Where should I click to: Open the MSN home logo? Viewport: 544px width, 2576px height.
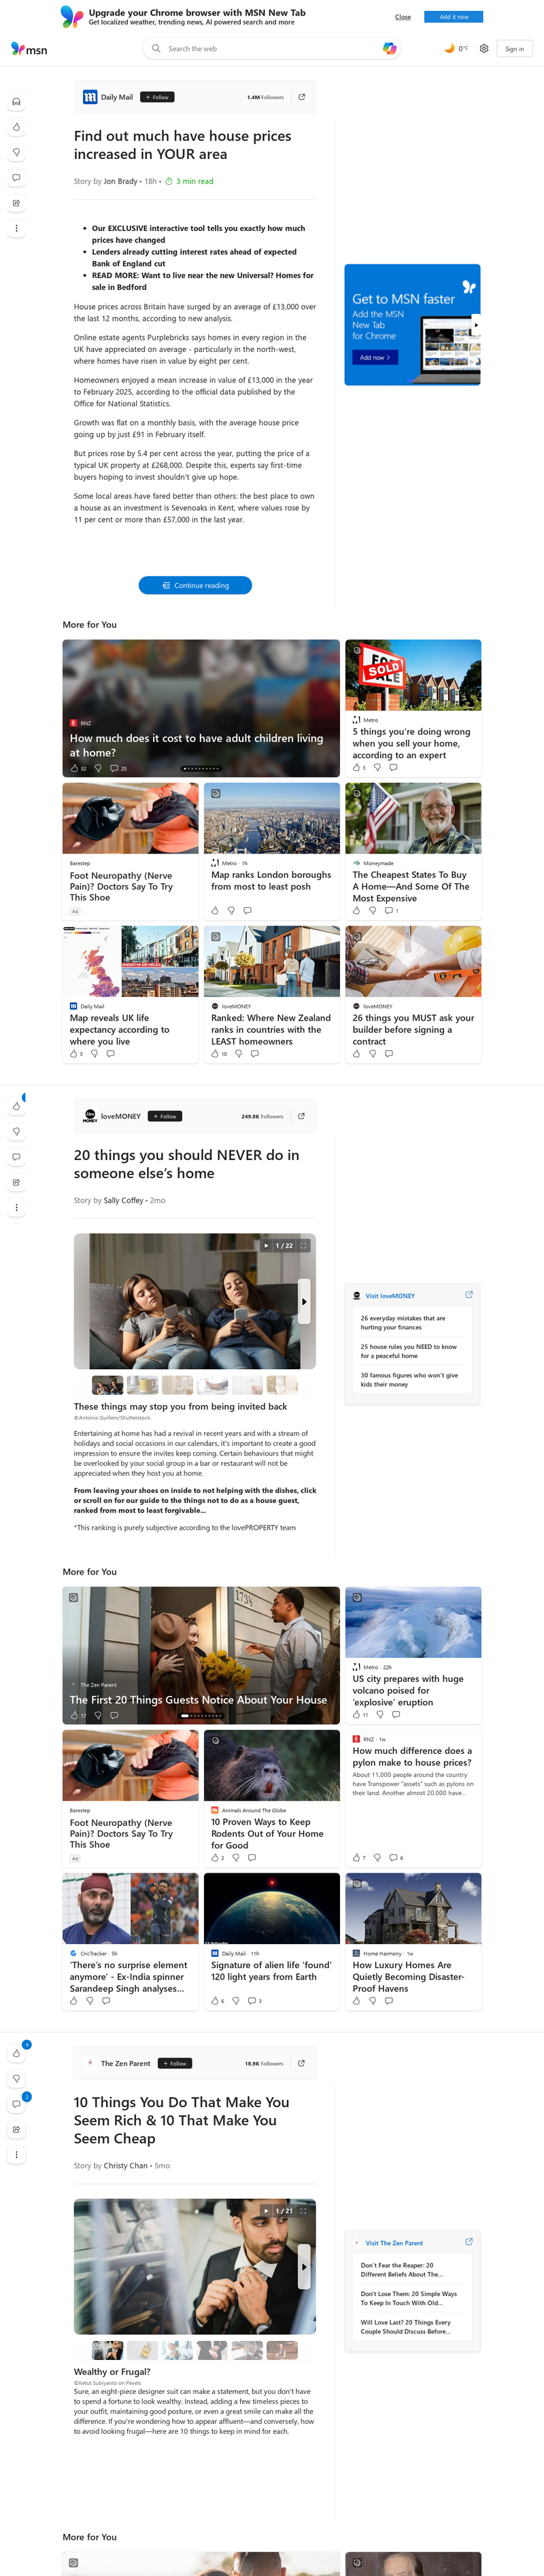point(29,49)
